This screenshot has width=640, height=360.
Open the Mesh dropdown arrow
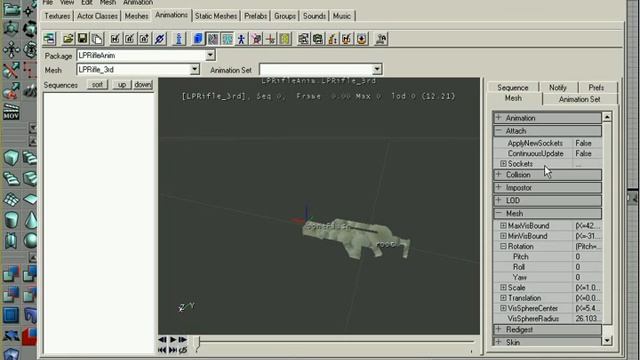[195, 69]
